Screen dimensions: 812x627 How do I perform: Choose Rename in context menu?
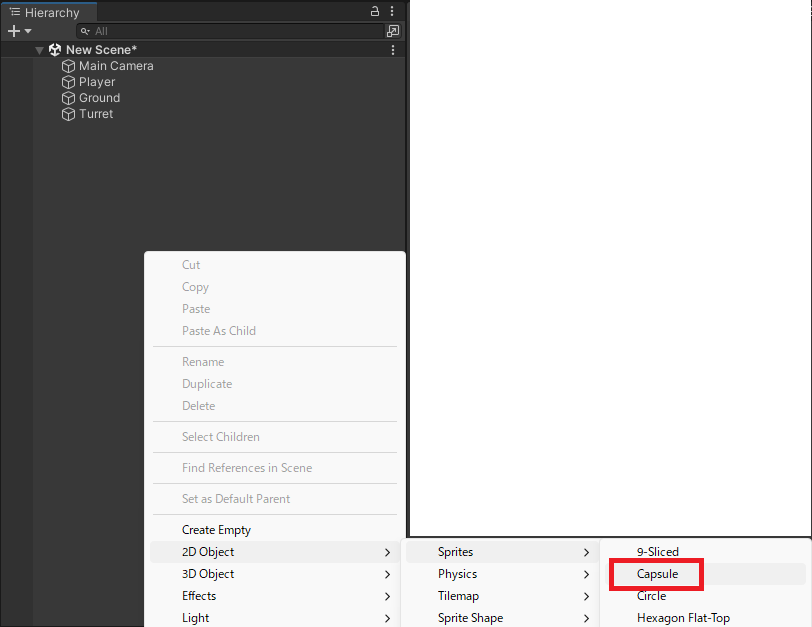pyautogui.click(x=203, y=361)
